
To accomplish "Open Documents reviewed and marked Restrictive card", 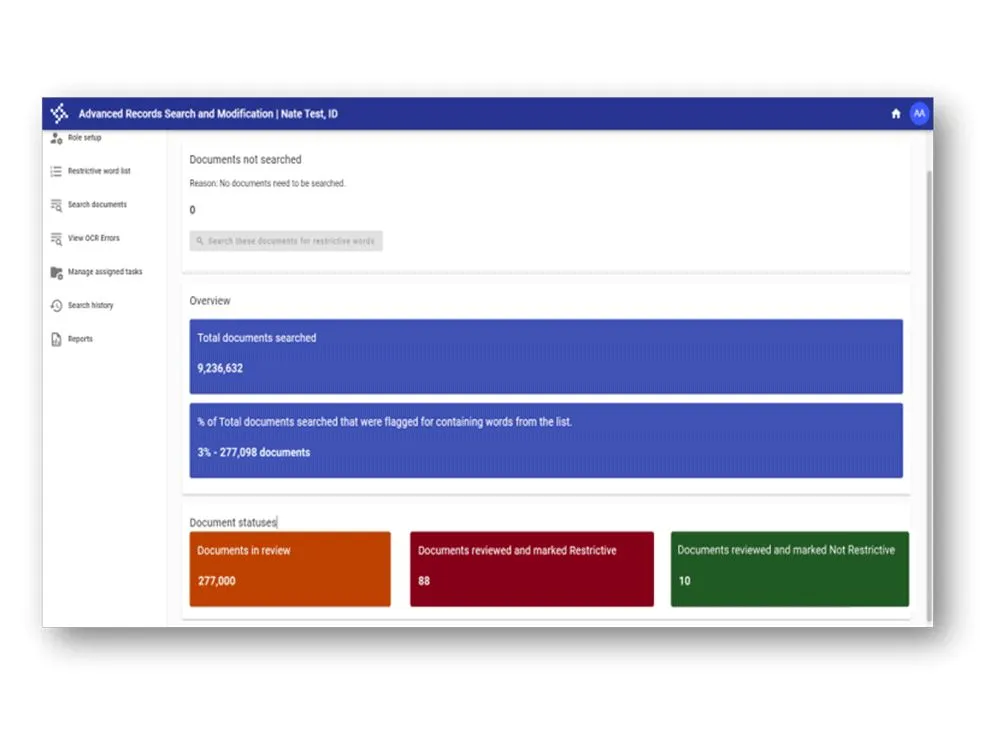I will tap(532, 569).
